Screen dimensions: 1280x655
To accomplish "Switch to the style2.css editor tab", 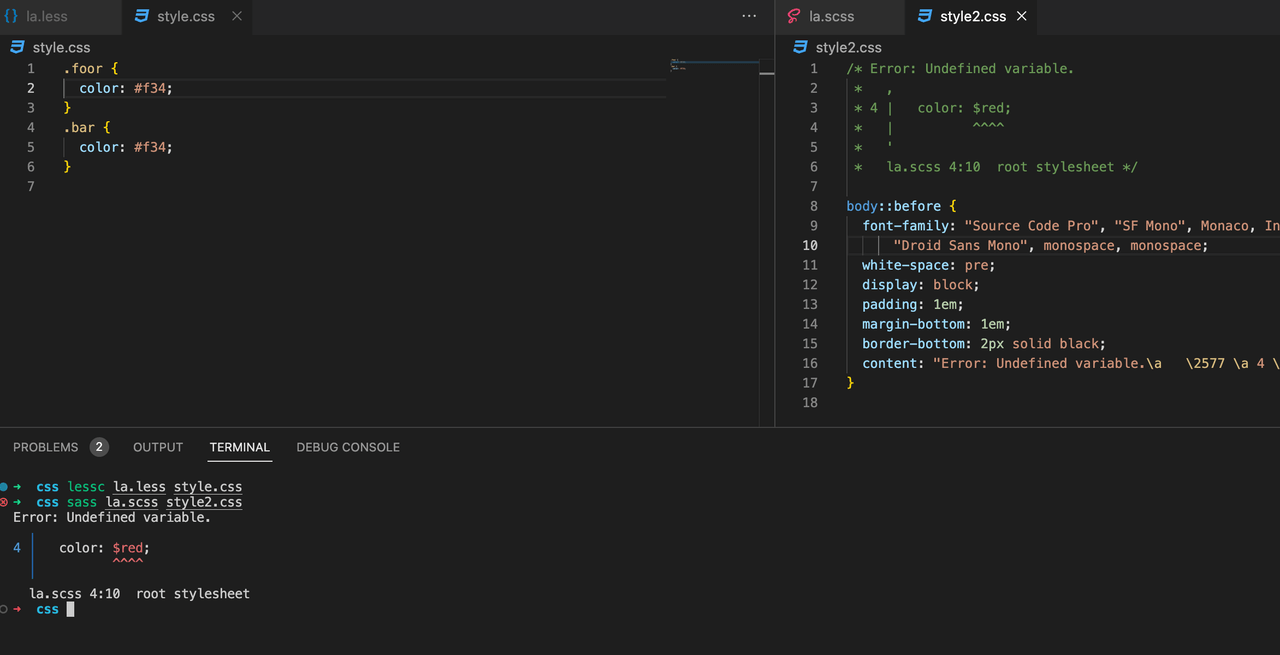I will pos(972,16).
